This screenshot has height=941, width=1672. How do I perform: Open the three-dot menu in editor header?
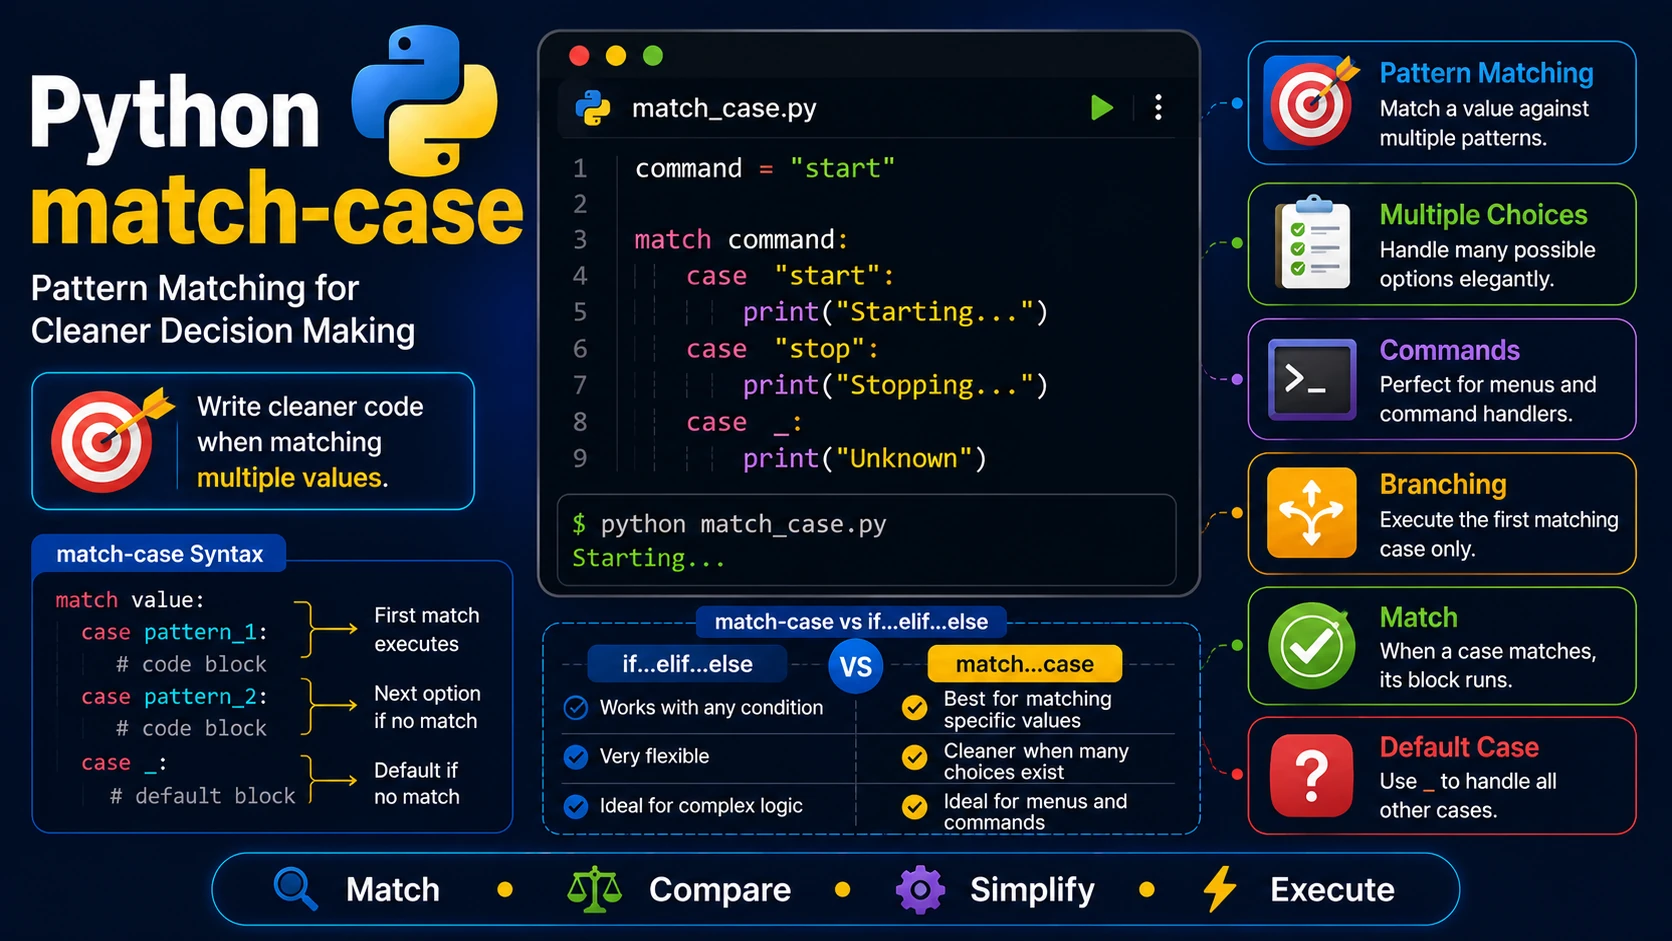click(x=1158, y=107)
